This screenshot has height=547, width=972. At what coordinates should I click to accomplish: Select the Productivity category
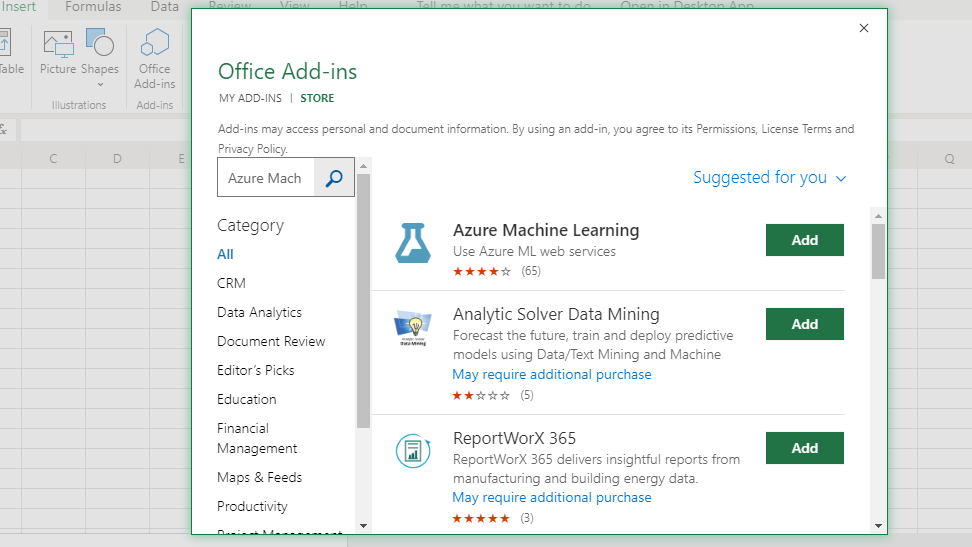(252, 507)
